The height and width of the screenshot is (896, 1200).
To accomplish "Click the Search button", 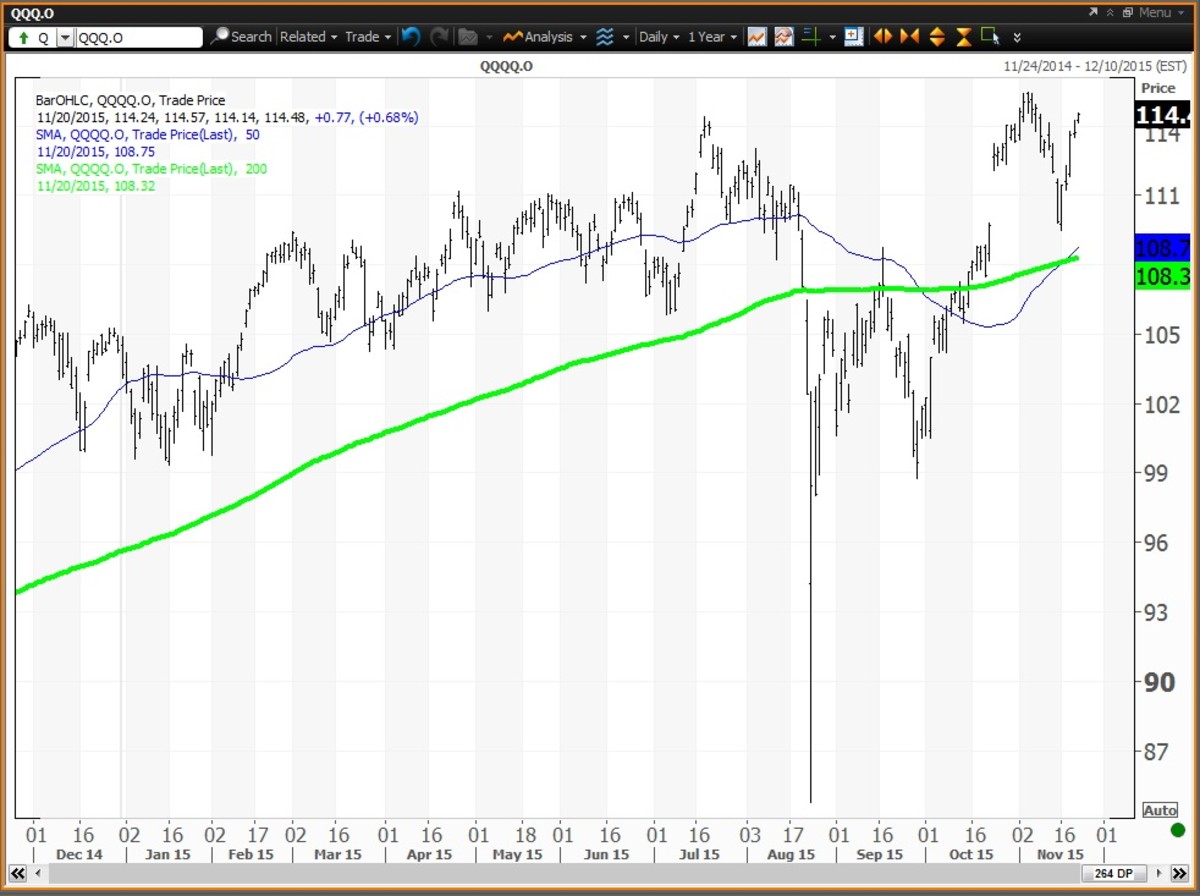I will [x=241, y=37].
